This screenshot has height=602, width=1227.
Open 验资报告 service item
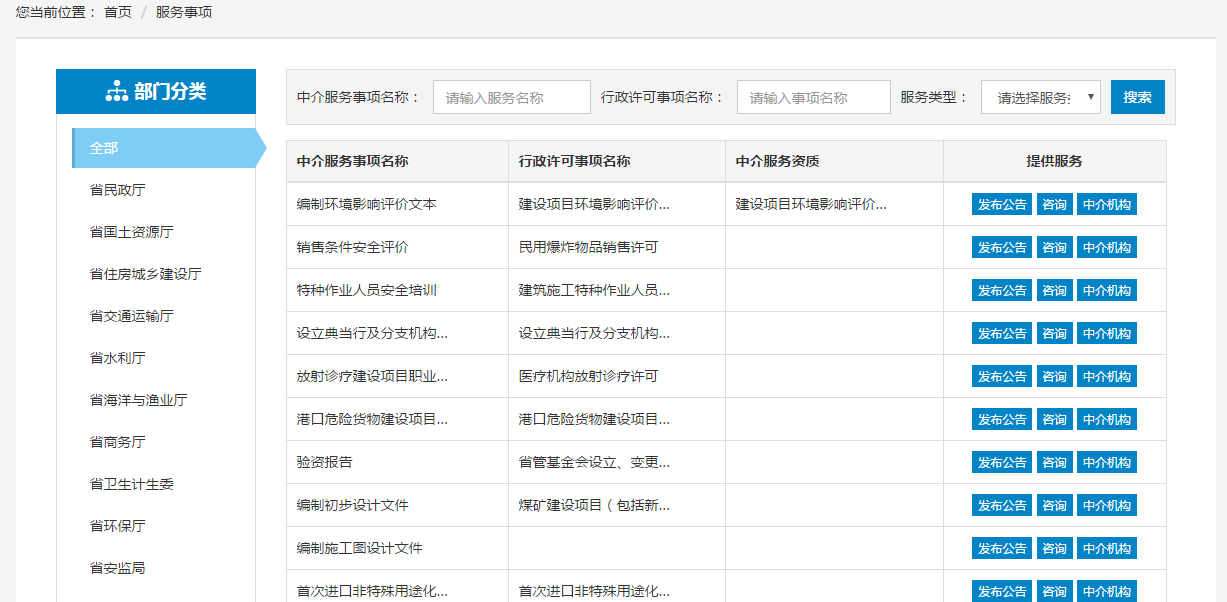324,463
